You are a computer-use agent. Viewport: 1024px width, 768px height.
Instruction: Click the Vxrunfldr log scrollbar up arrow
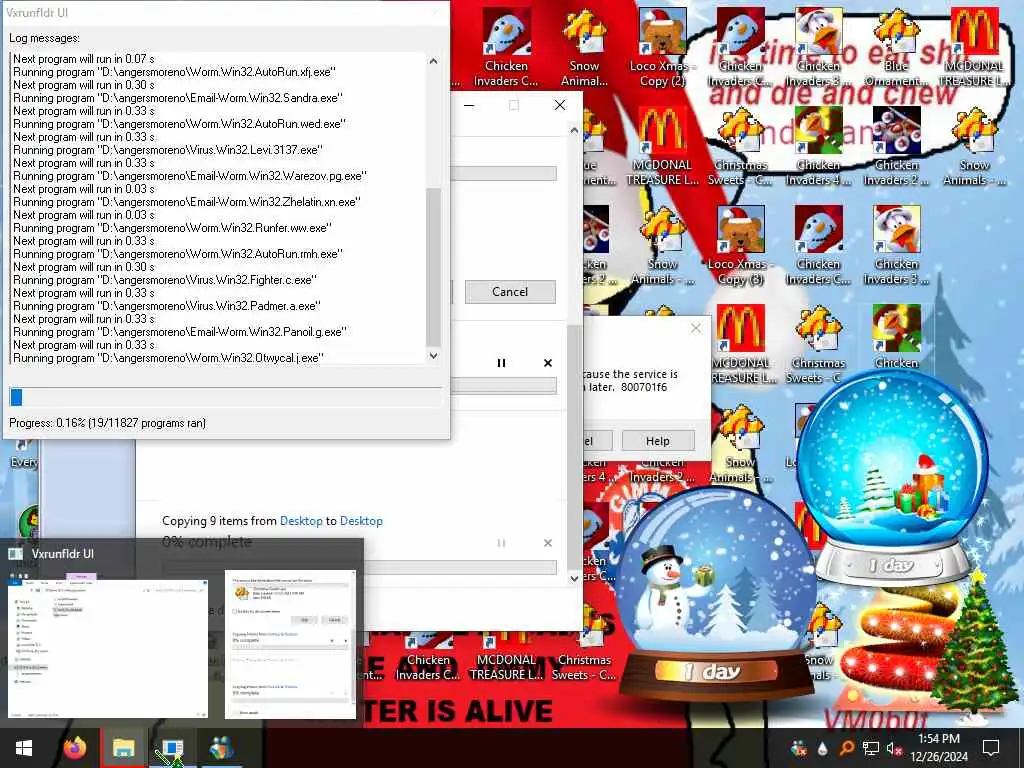pyautogui.click(x=434, y=61)
